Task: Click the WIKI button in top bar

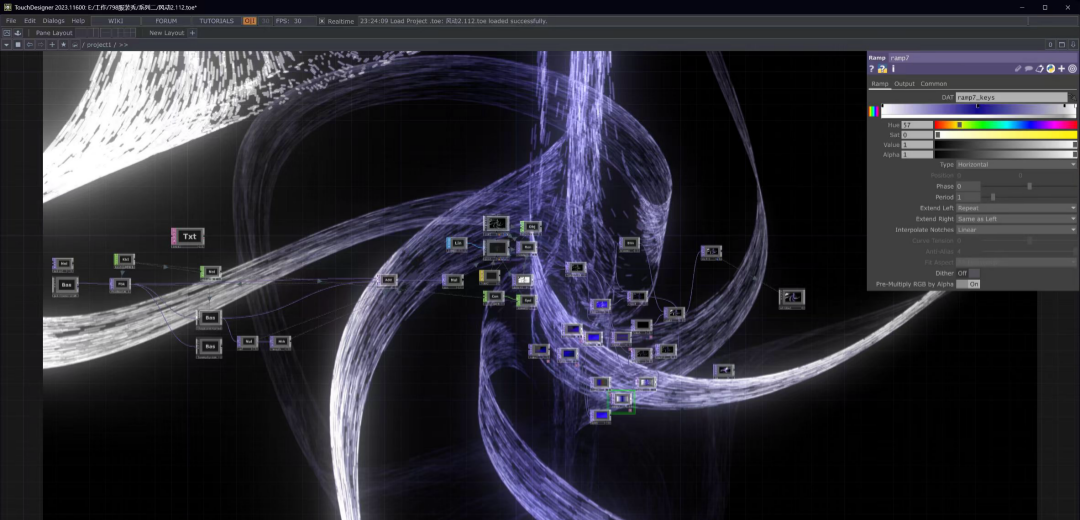Action: click(115, 21)
